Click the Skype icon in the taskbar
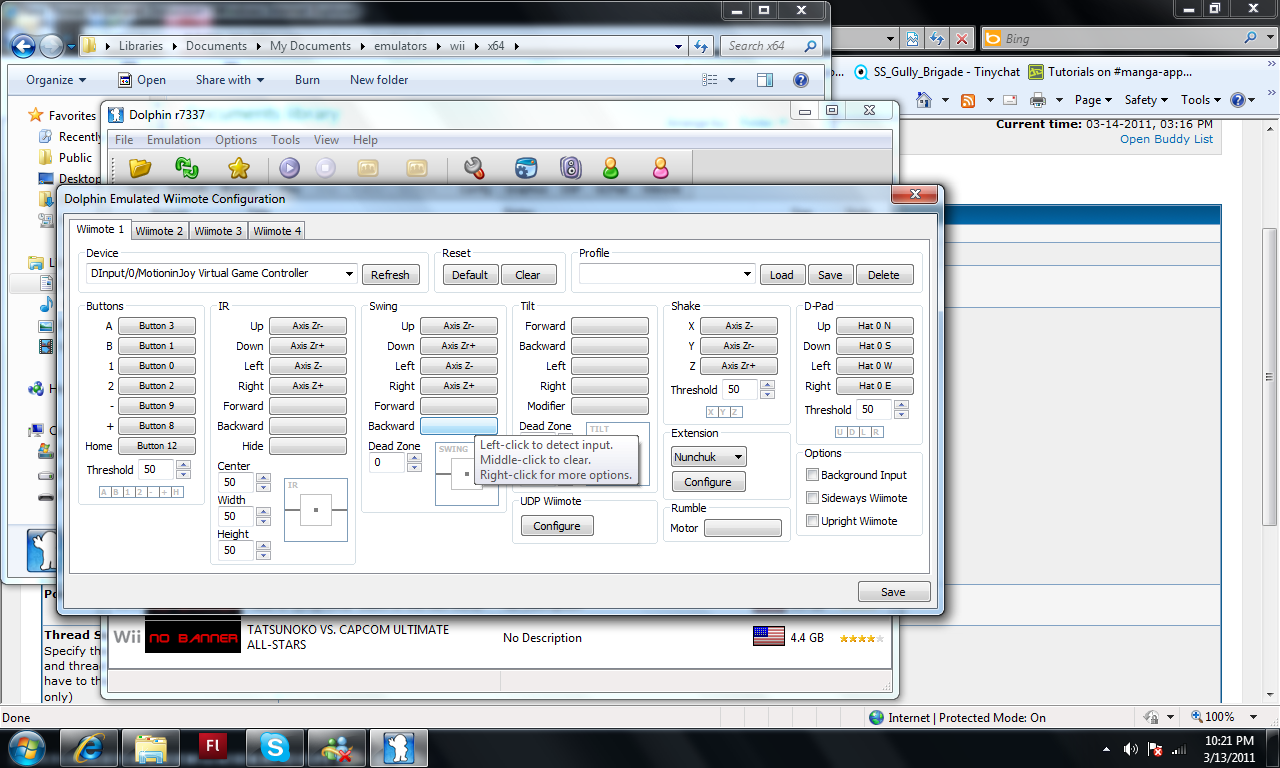This screenshot has height=768, width=1280. tap(275, 746)
